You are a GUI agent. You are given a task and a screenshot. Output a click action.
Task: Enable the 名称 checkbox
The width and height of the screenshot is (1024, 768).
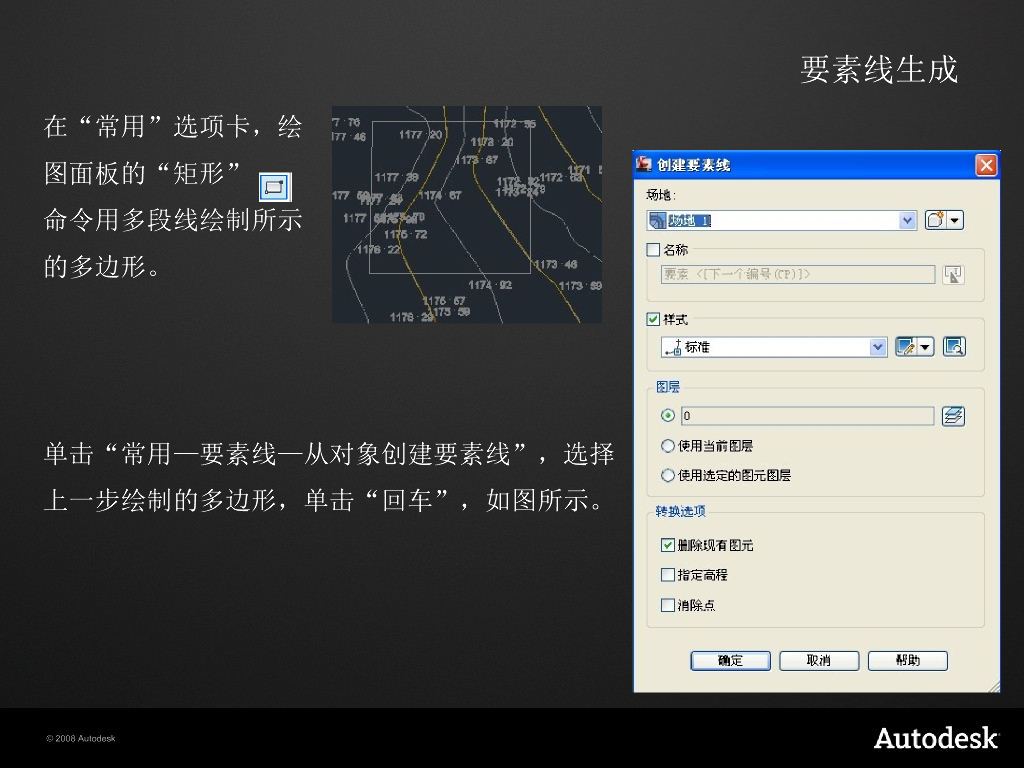[x=654, y=250]
